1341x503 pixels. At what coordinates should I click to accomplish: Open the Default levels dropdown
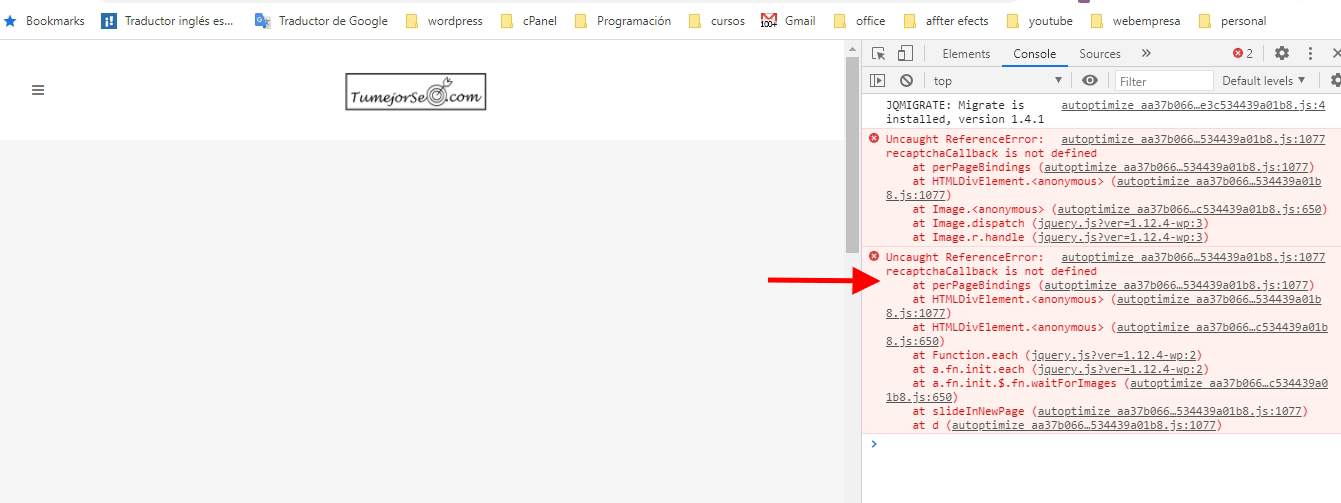coord(1264,81)
